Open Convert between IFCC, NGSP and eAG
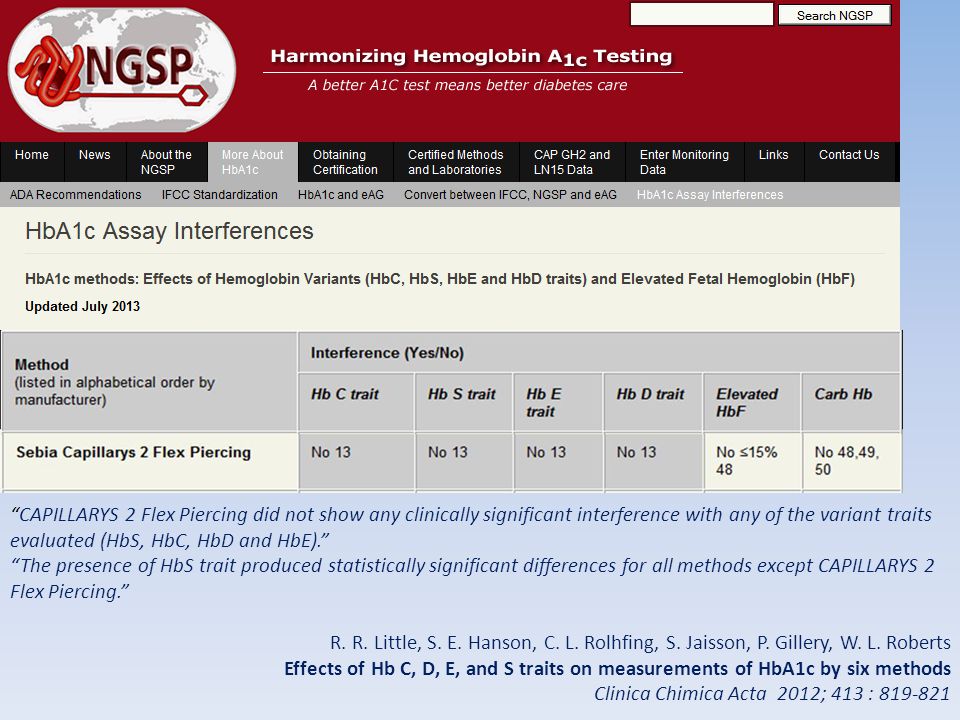The width and height of the screenshot is (960, 720). [510, 195]
